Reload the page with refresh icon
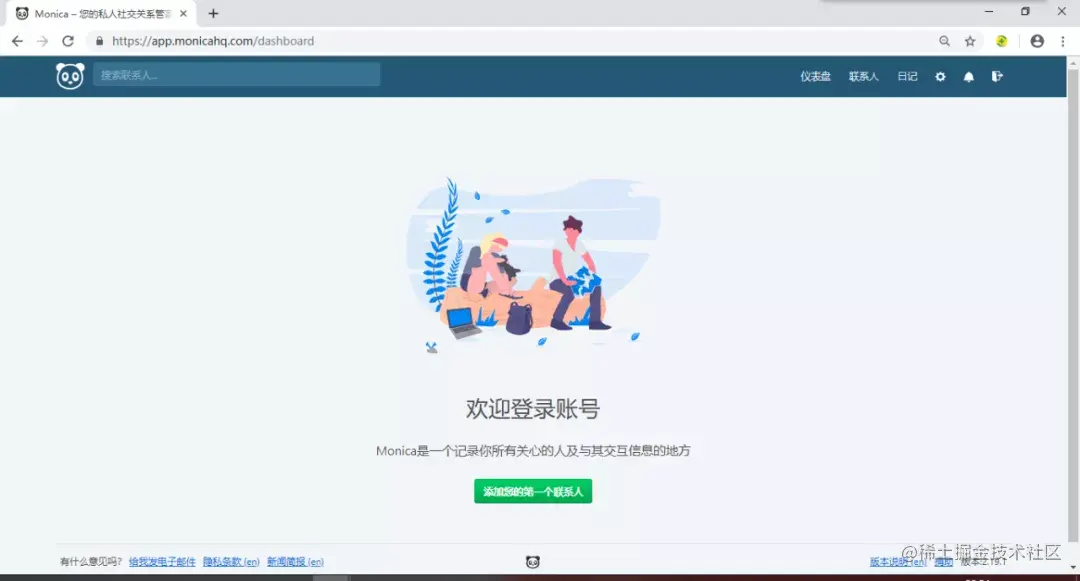 [68, 41]
